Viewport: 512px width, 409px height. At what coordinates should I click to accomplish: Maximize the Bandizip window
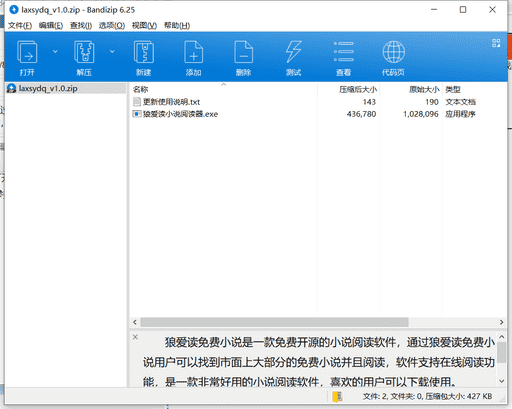(x=463, y=10)
